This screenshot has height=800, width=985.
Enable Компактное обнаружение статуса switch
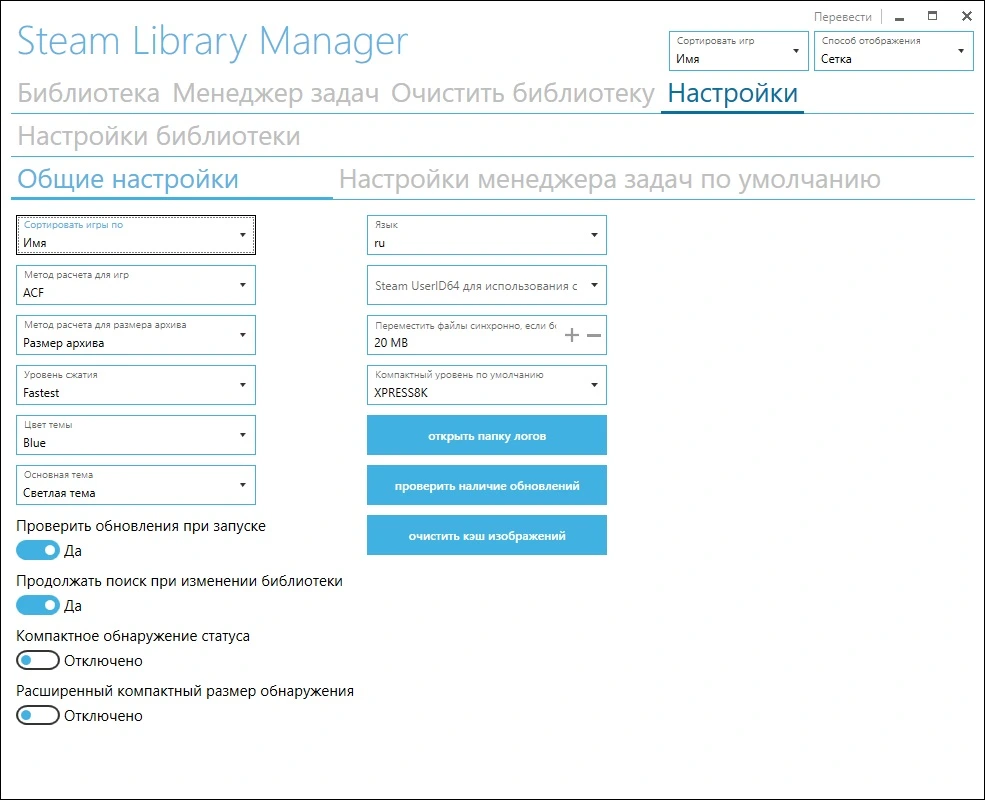tap(38, 661)
